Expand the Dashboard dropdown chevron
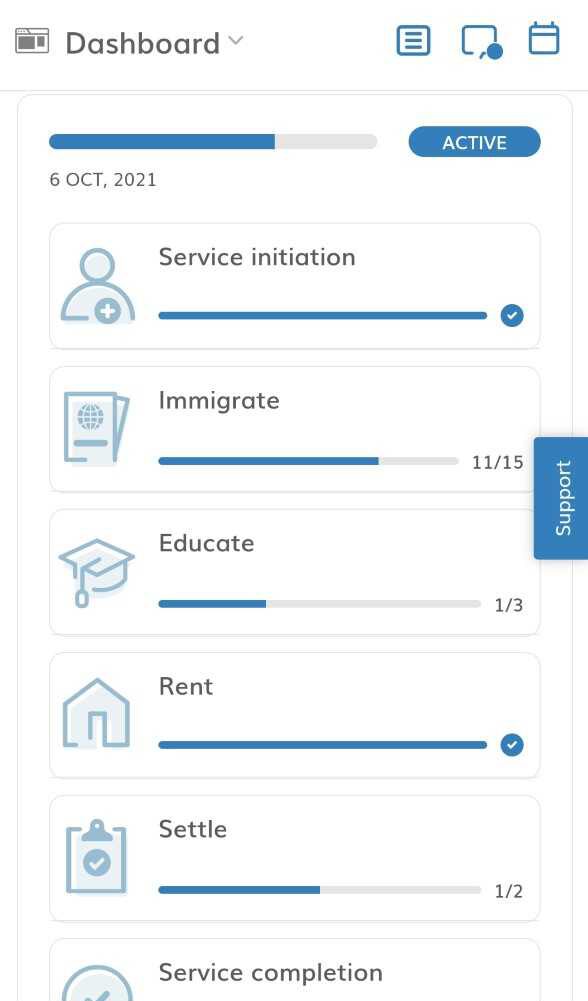Image resolution: width=588 pixels, height=1001 pixels. 236,40
